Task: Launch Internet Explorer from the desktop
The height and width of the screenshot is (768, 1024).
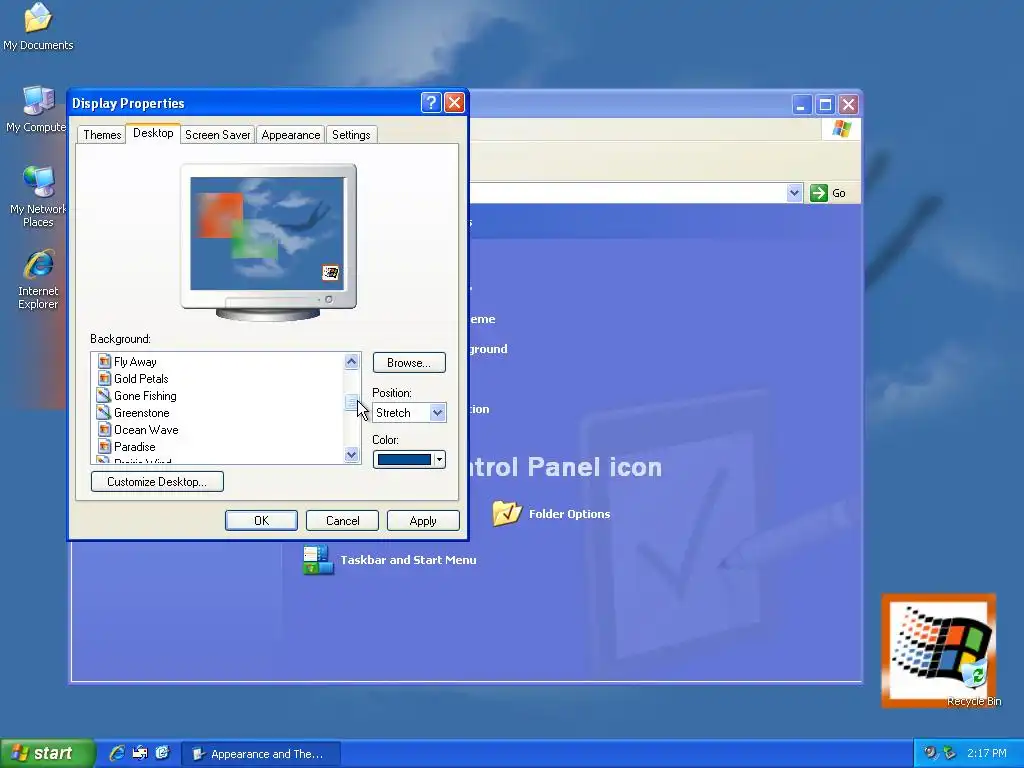Action: (38, 279)
